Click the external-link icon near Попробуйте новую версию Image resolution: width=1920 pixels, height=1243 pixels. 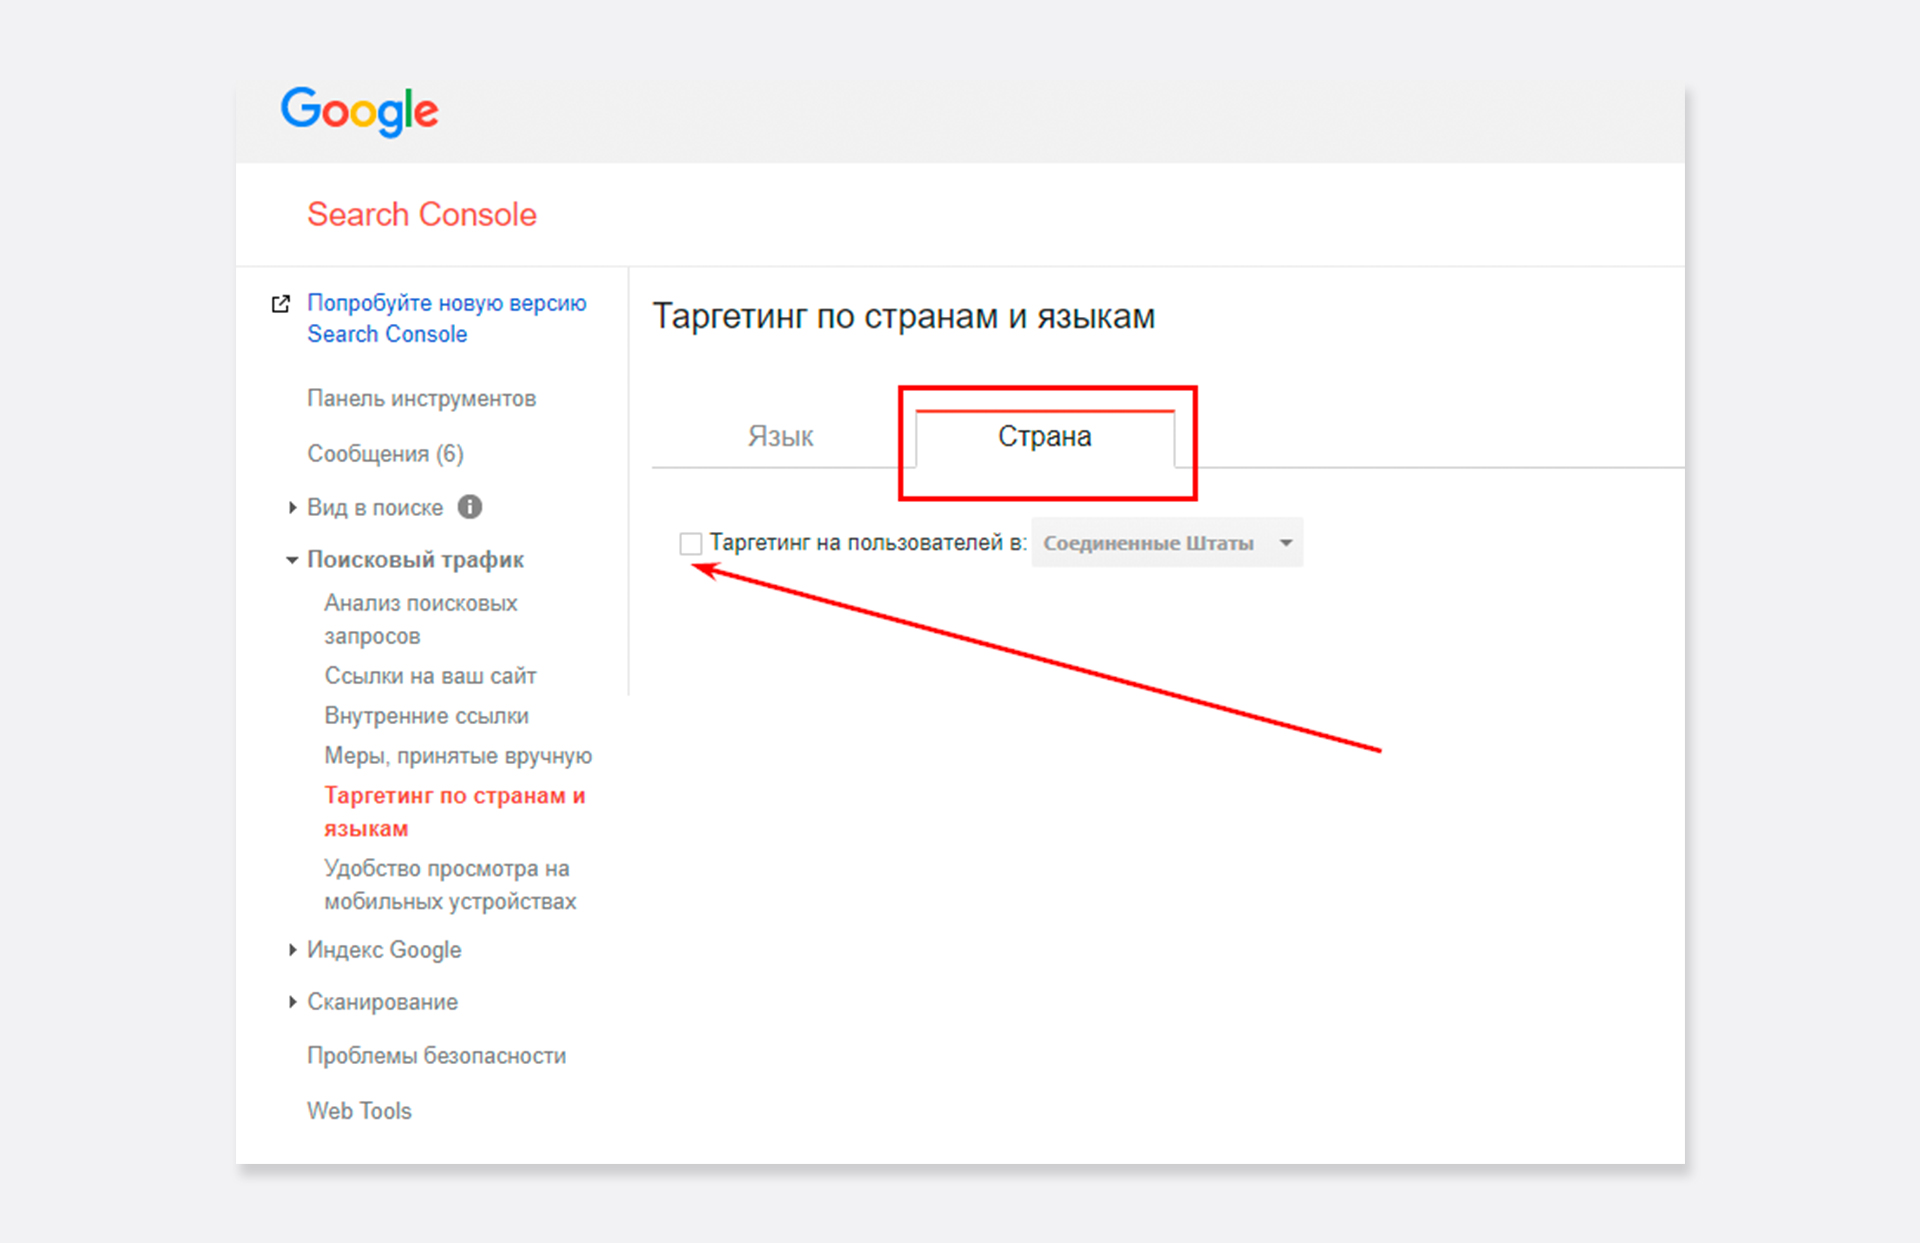click(x=281, y=303)
